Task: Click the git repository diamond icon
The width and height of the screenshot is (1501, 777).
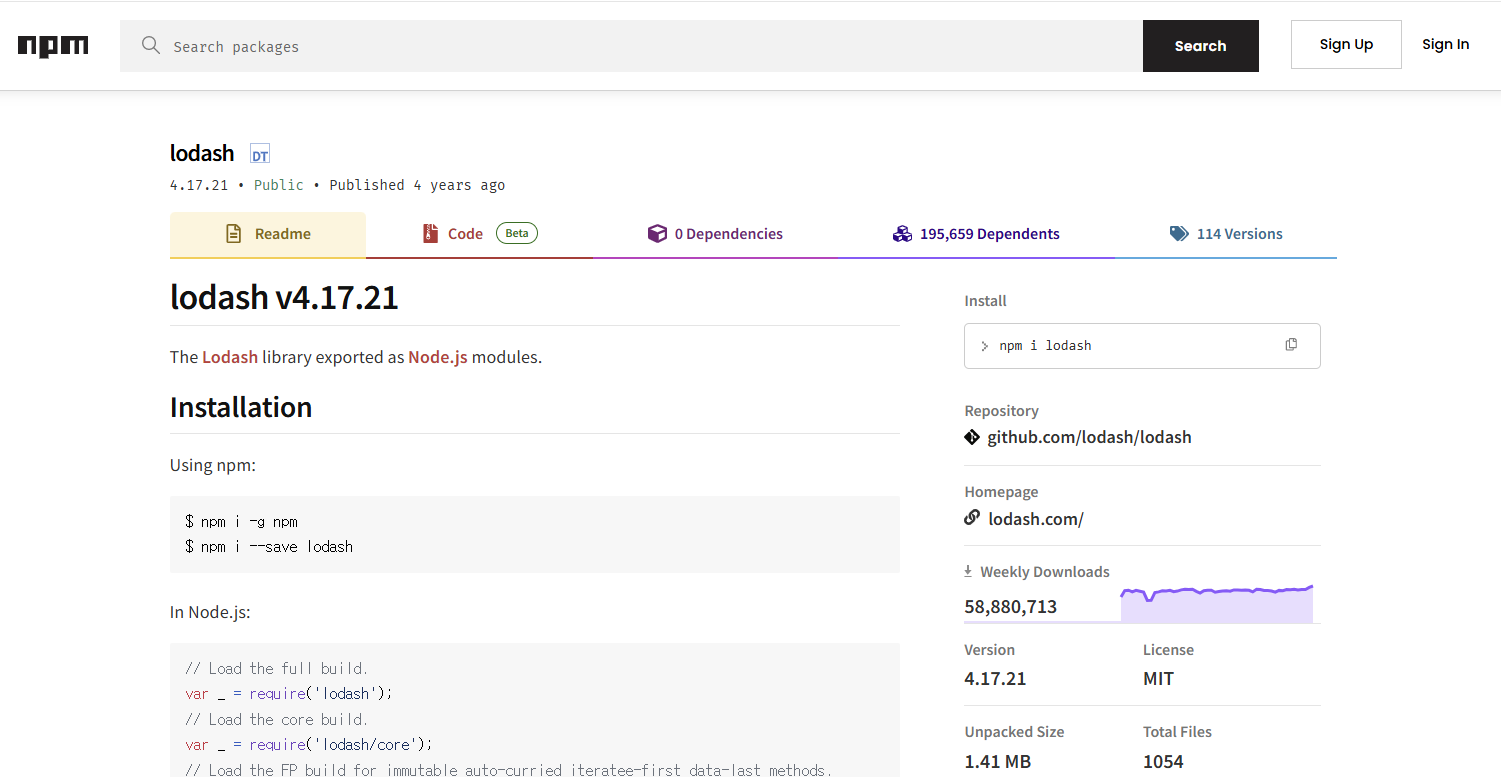Action: 972,437
